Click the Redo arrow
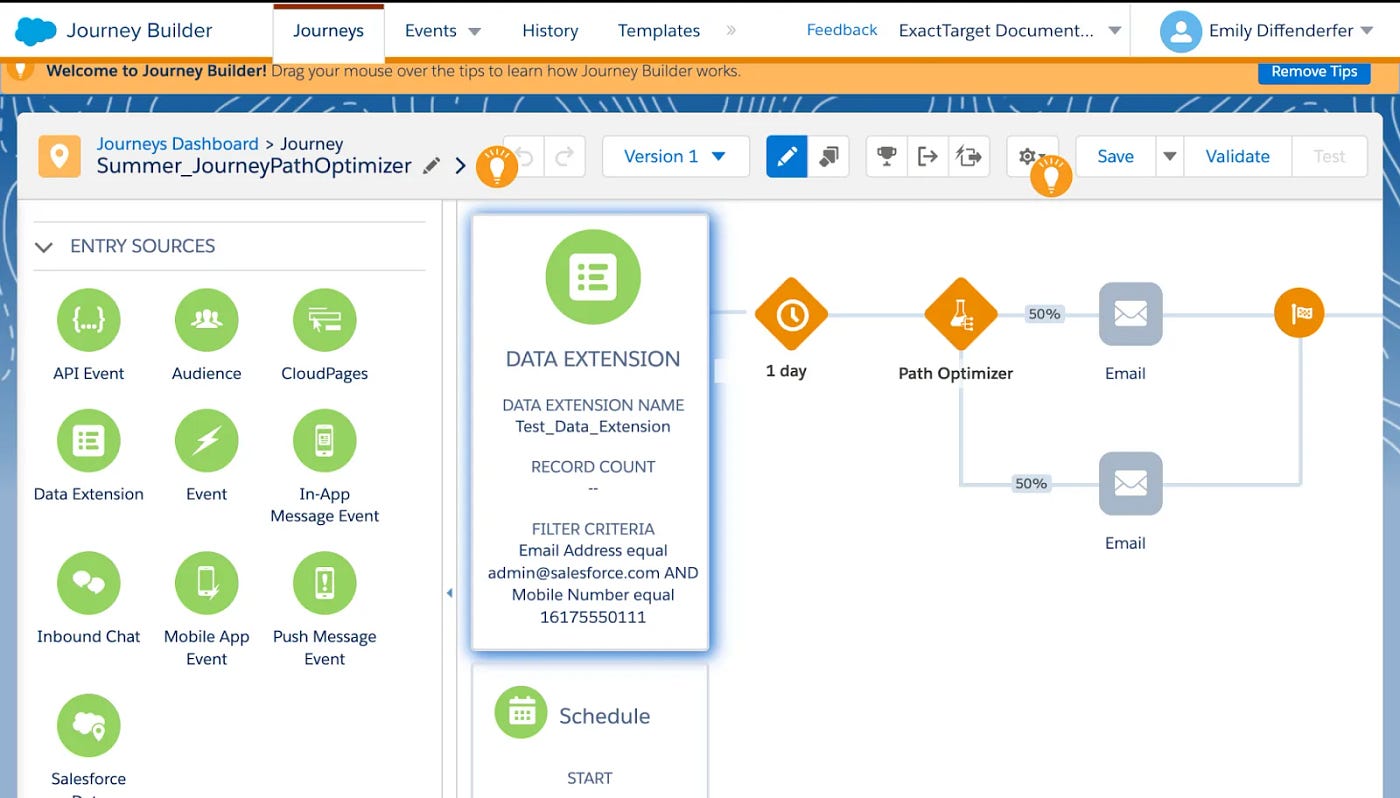The image size is (1400, 798). 564,156
